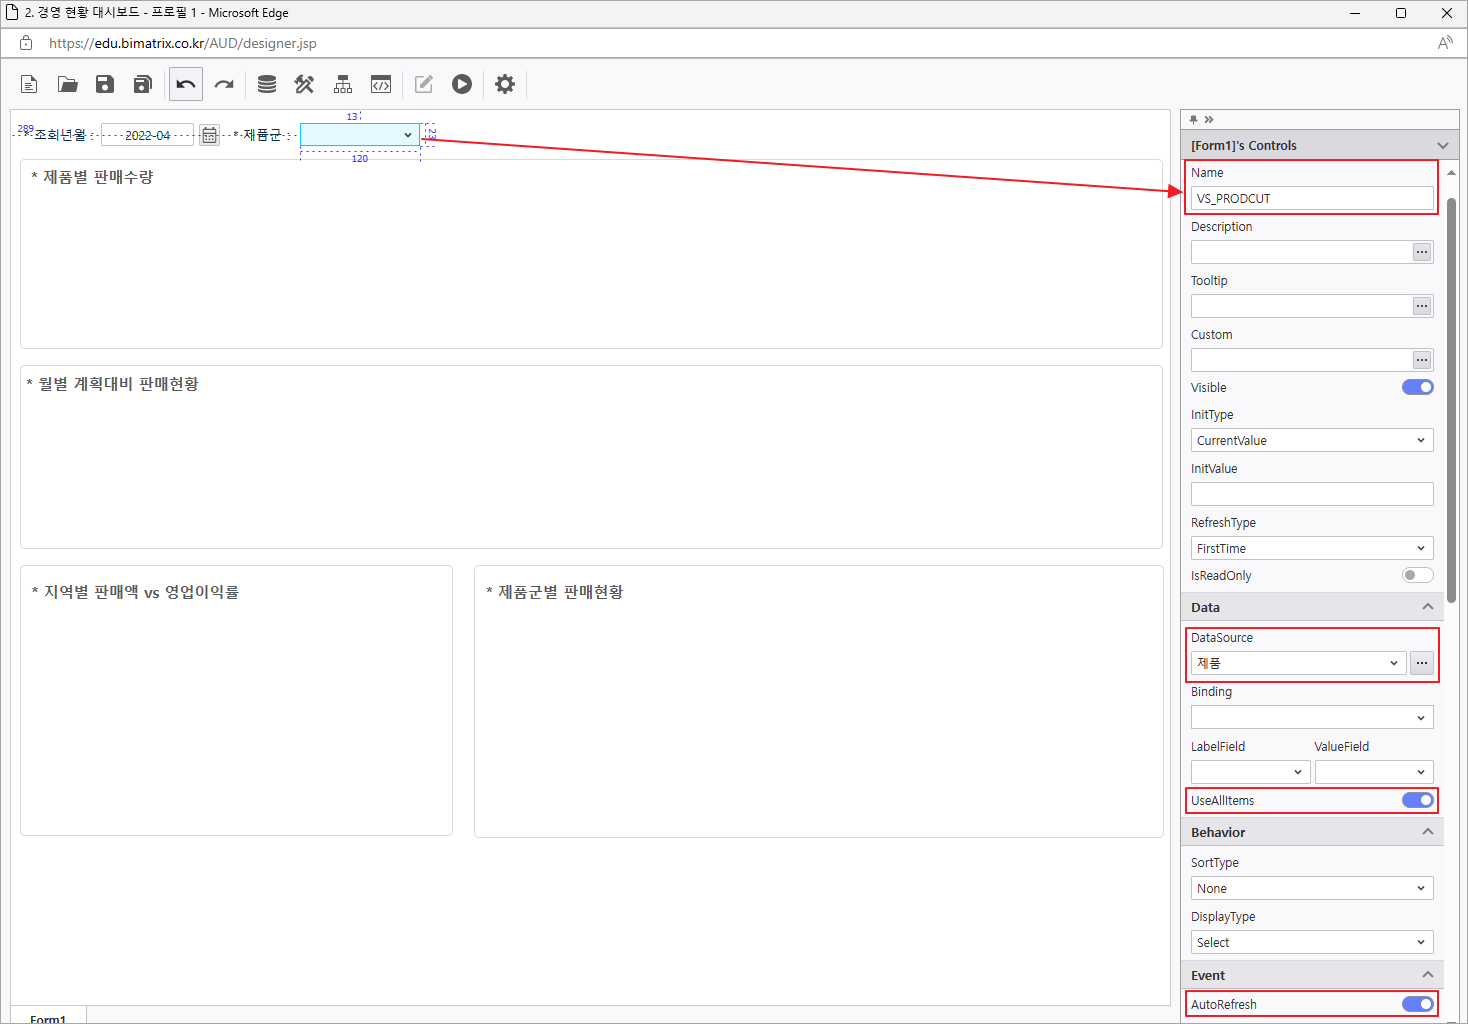Click the ellipsis button next to Description

click(1421, 252)
